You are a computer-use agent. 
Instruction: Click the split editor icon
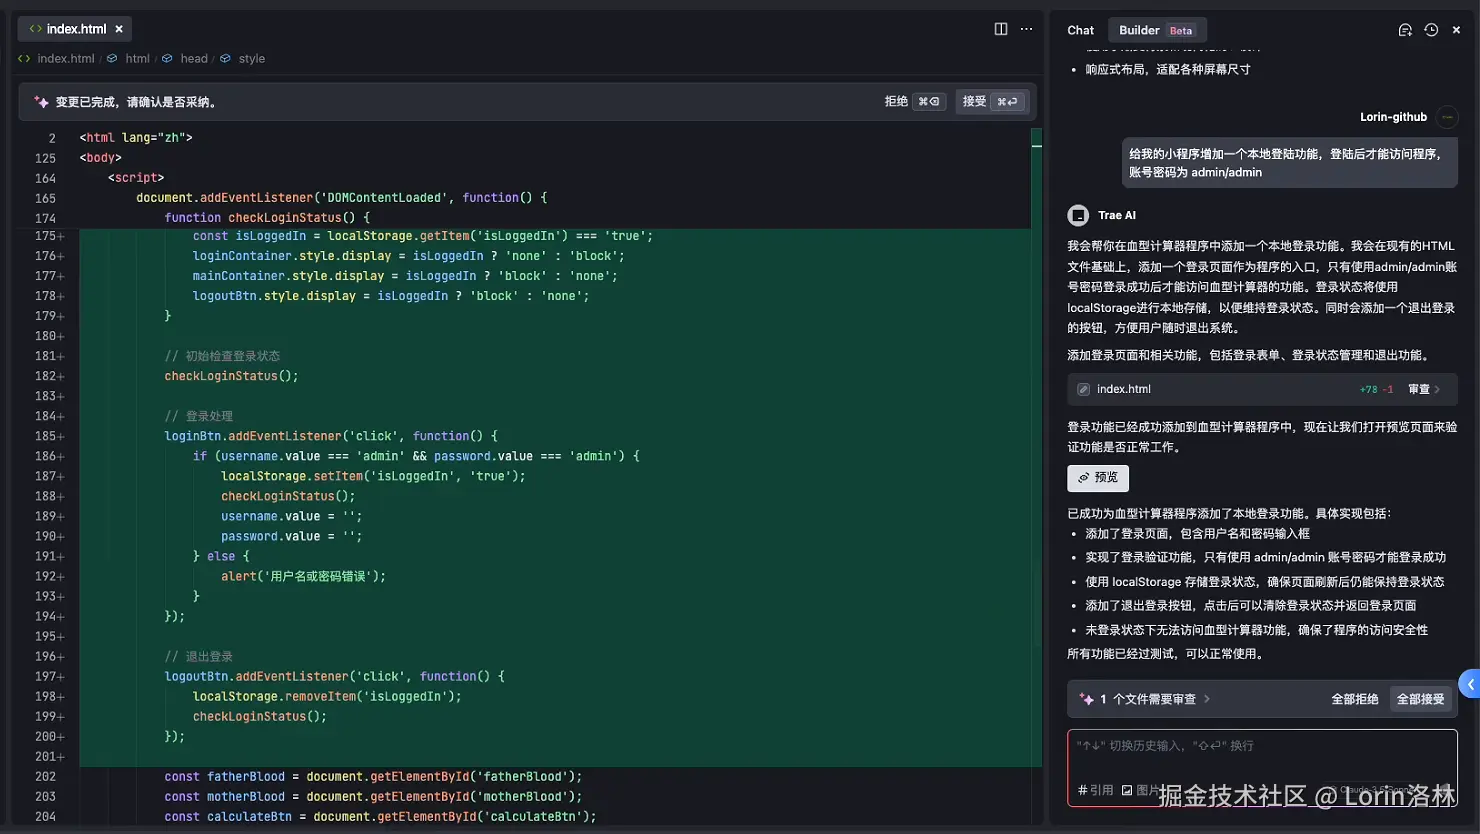[1001, 29]
